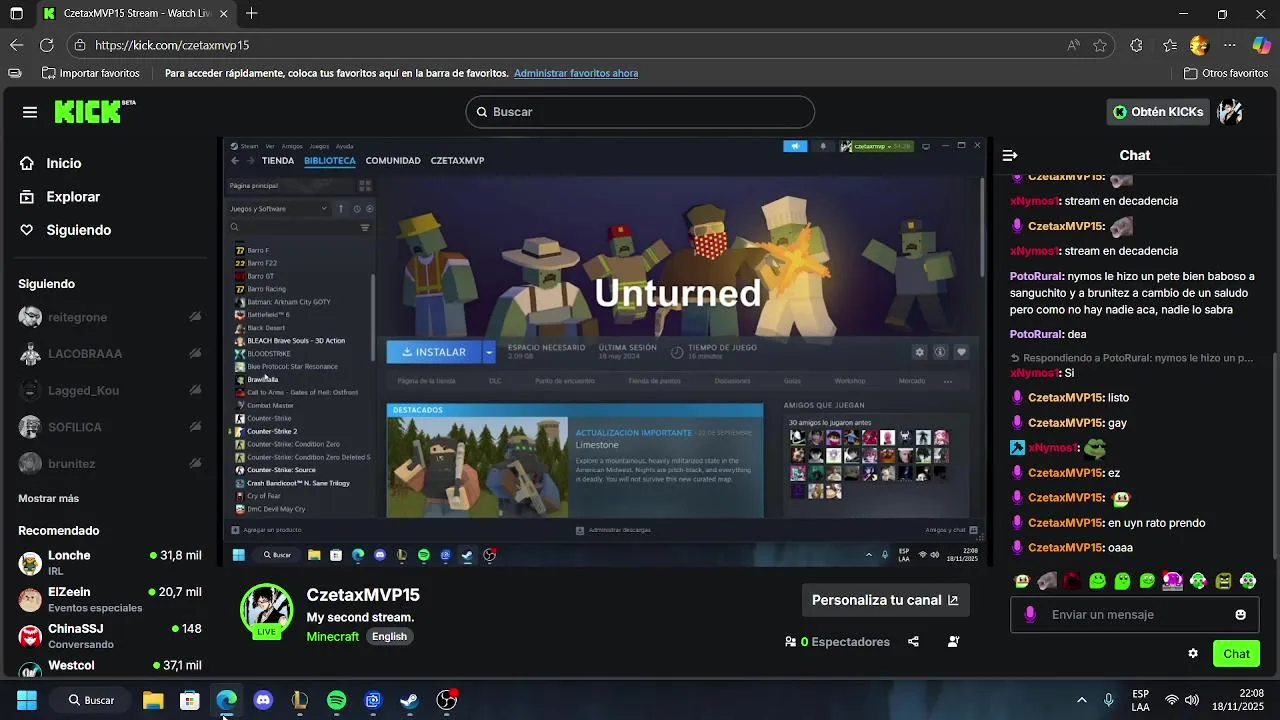
Task: Click the blue megaphone icon in streamed Steam window
Action: click(x=795, y=146)
